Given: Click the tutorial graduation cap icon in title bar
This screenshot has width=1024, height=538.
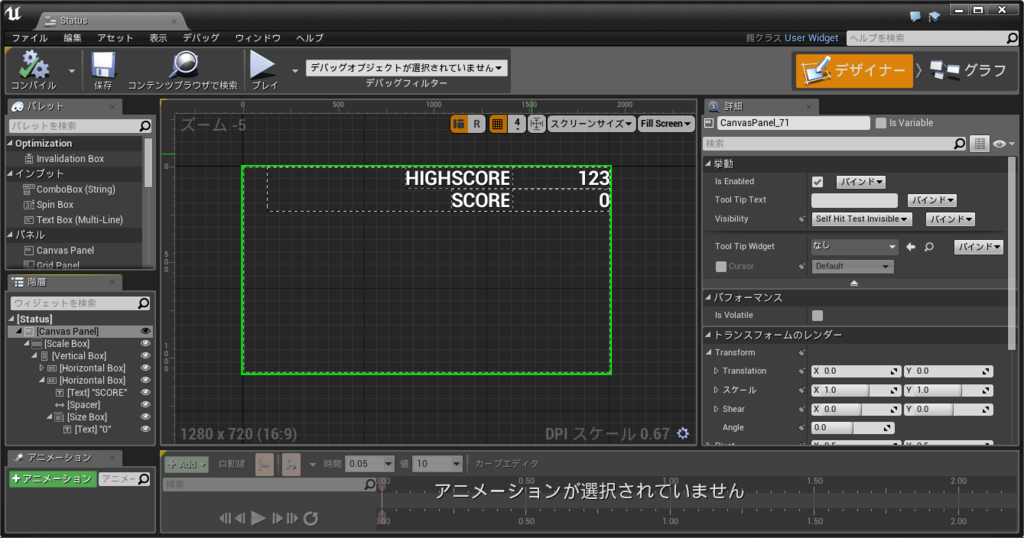Looking at the screenshot, I should pyautogui.click(x=934, y=17).
